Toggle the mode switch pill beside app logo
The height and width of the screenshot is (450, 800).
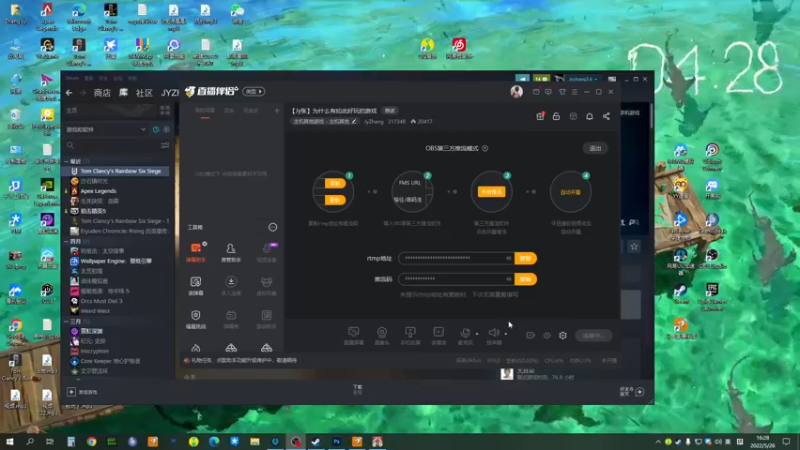[x=254, y=91]
